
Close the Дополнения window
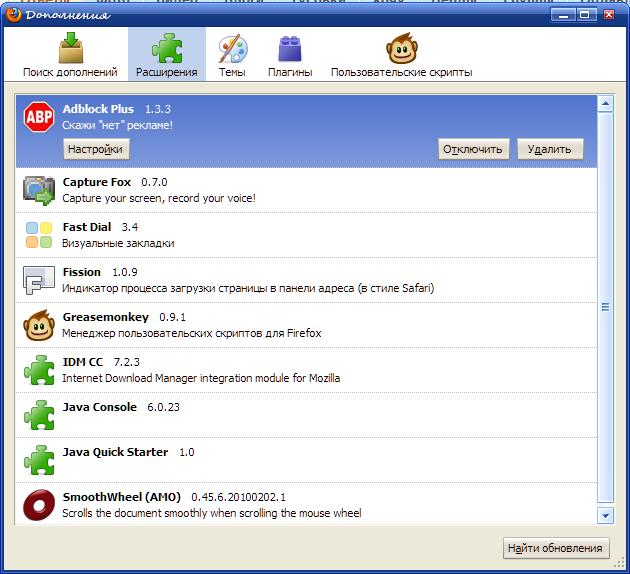point(609,15)
